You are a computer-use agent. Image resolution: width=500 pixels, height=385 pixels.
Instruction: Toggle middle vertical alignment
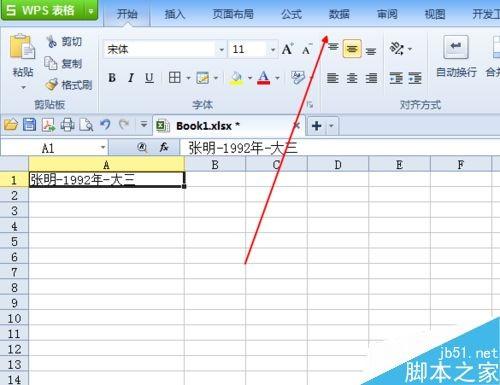(352, 49)
